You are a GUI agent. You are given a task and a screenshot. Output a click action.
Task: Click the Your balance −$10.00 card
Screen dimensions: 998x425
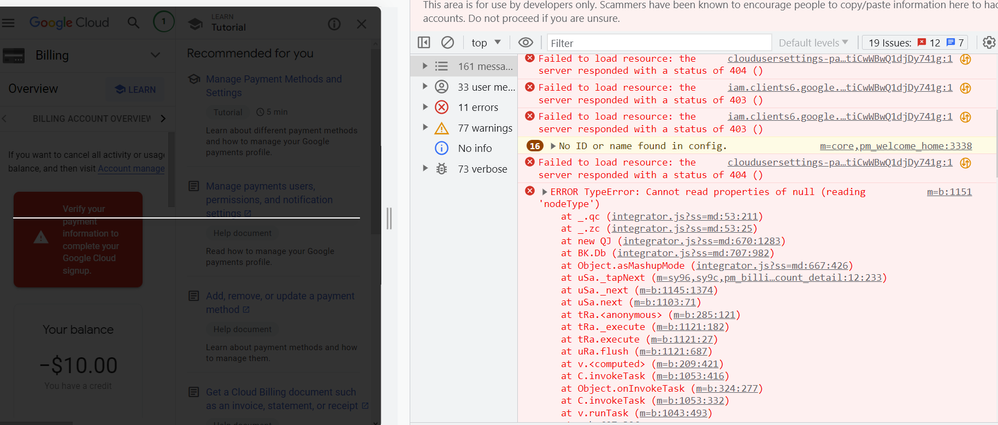click(x=78, y=363)
